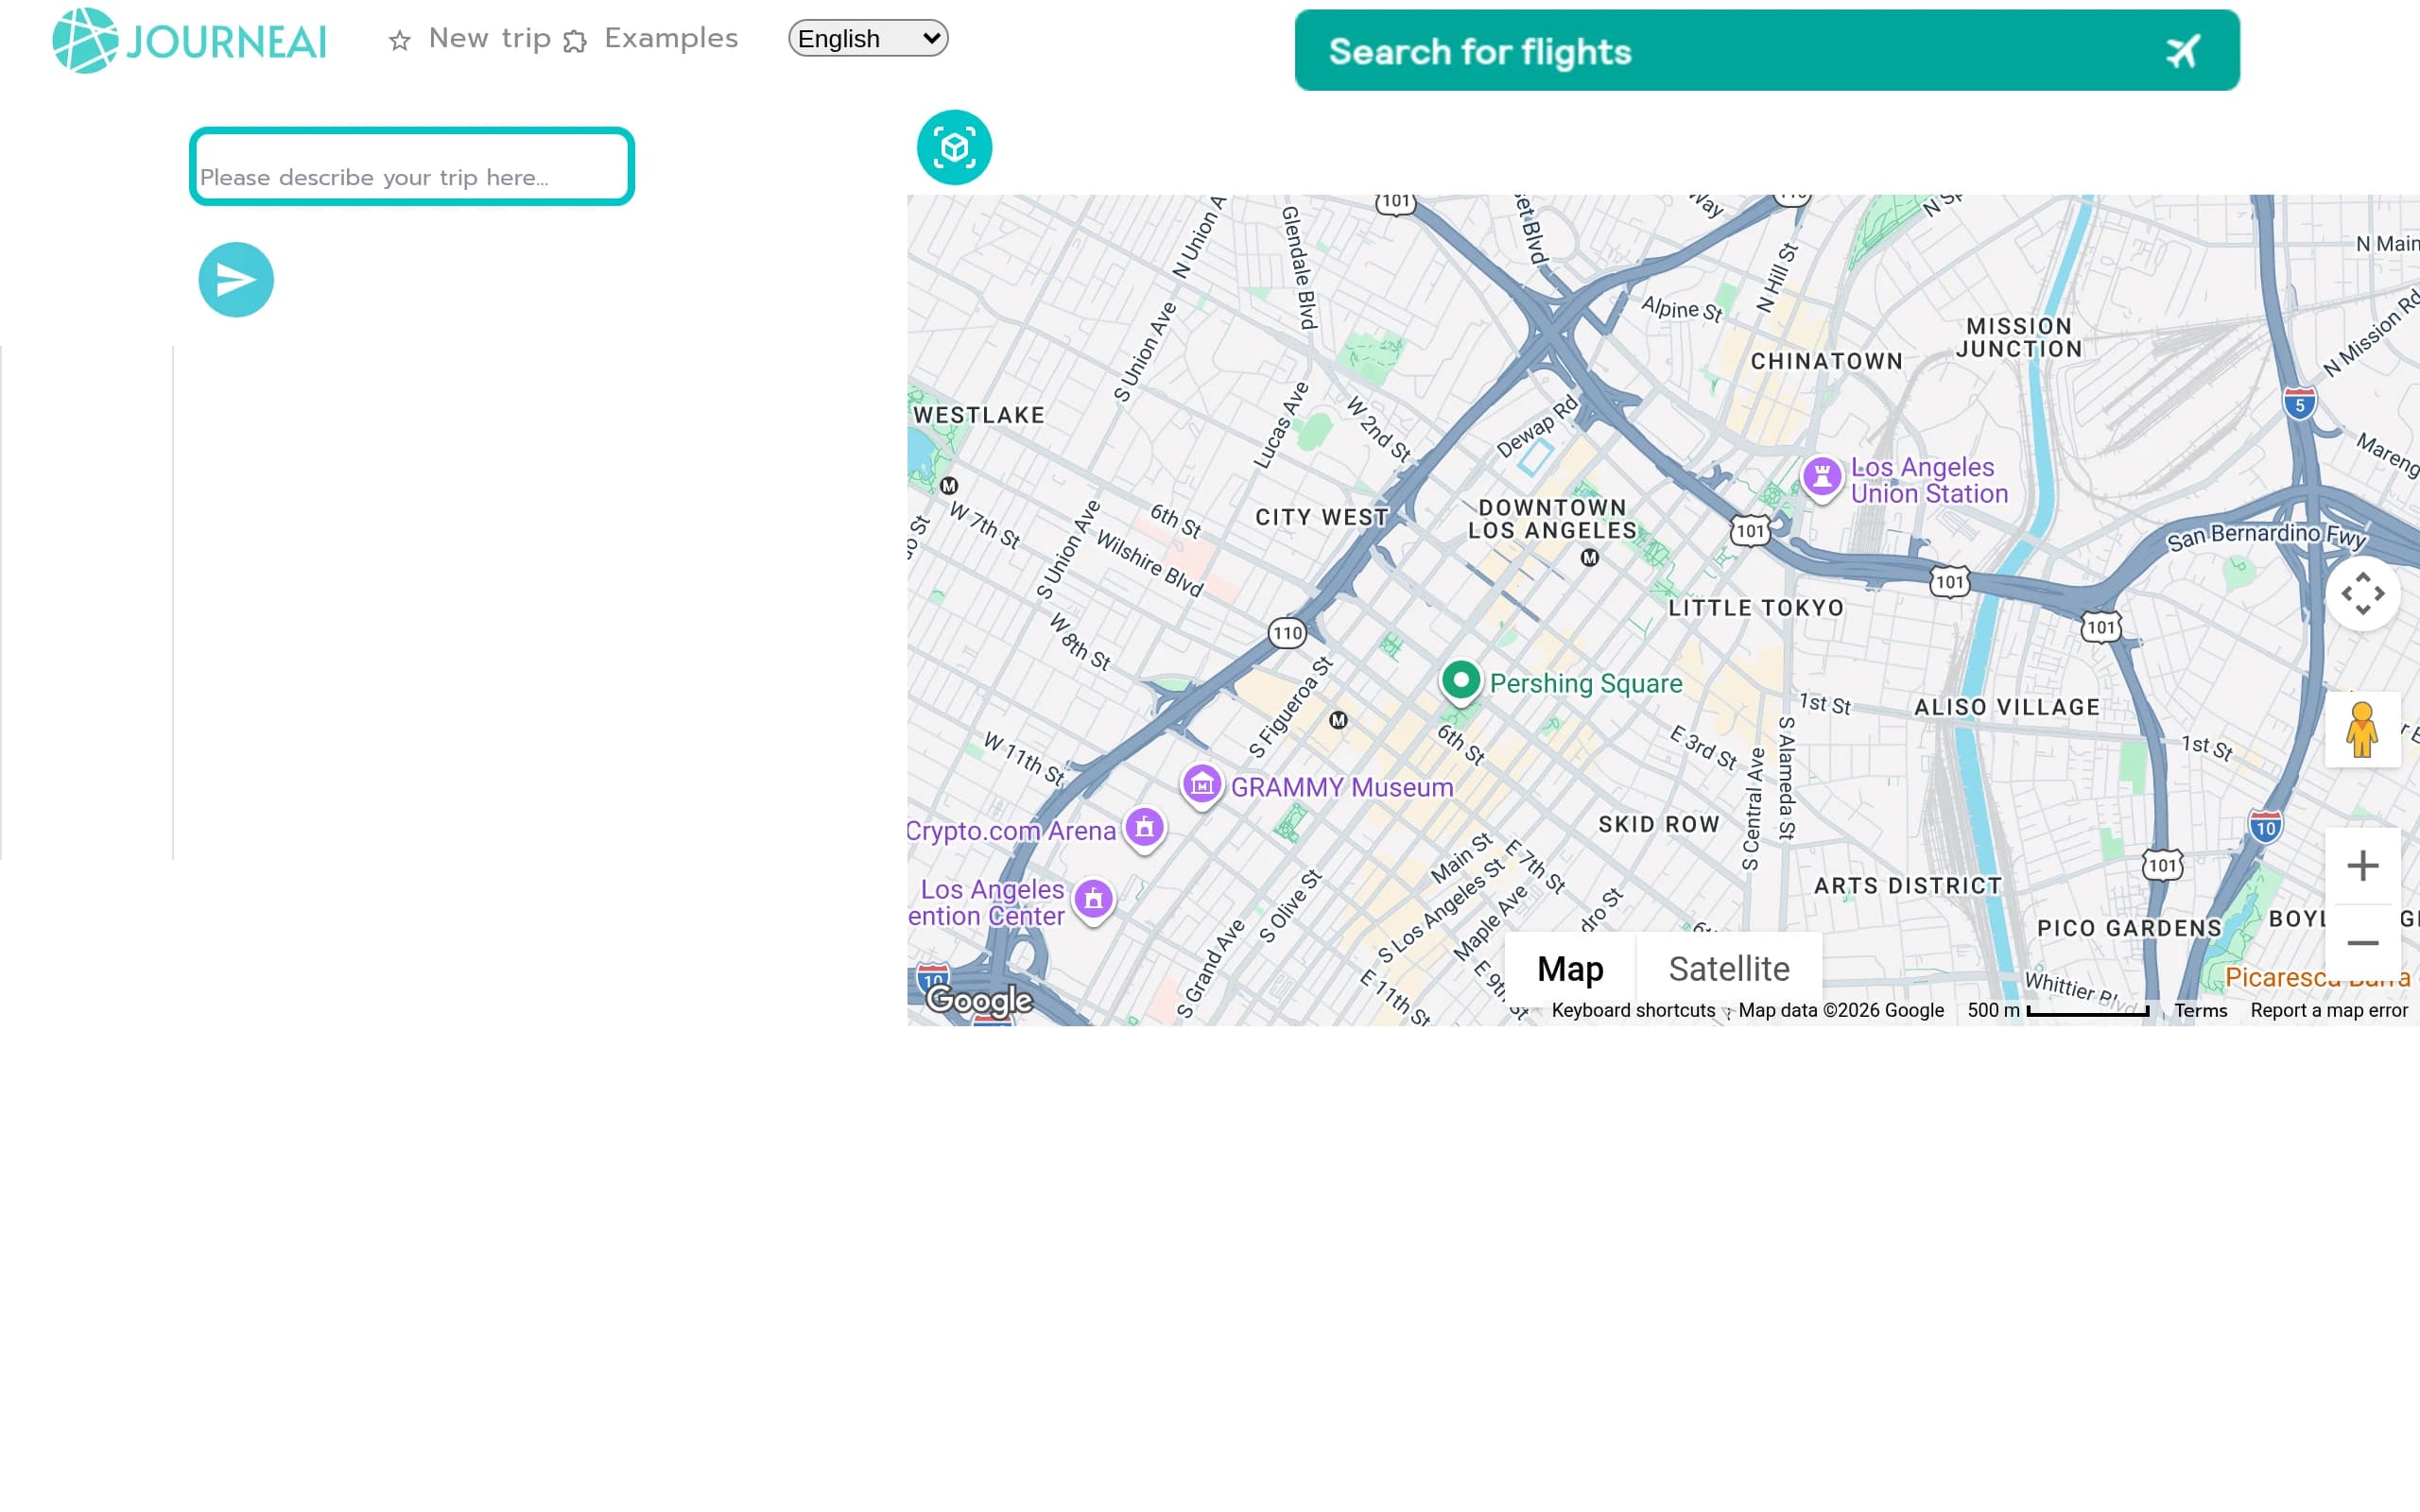
Task: Click the PICO GARDENS label
Action: [2130, 928]
